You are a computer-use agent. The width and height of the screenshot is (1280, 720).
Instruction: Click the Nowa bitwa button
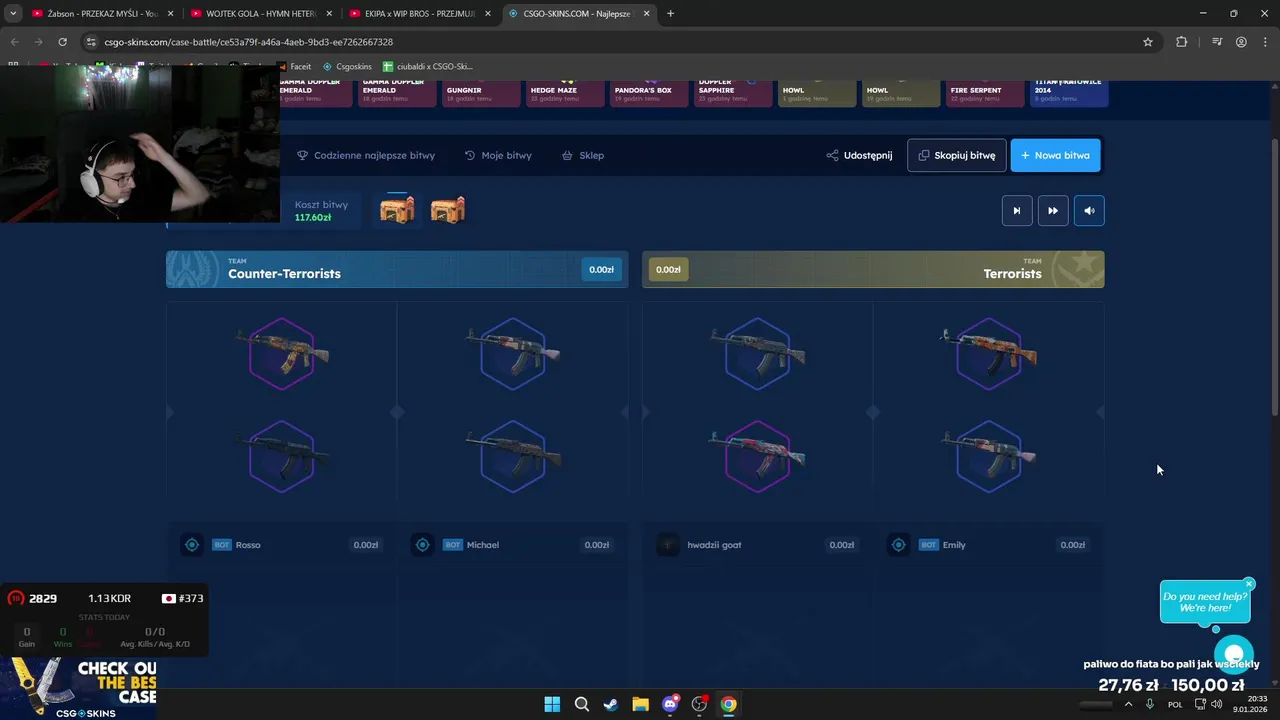[x=1055, y=155]
